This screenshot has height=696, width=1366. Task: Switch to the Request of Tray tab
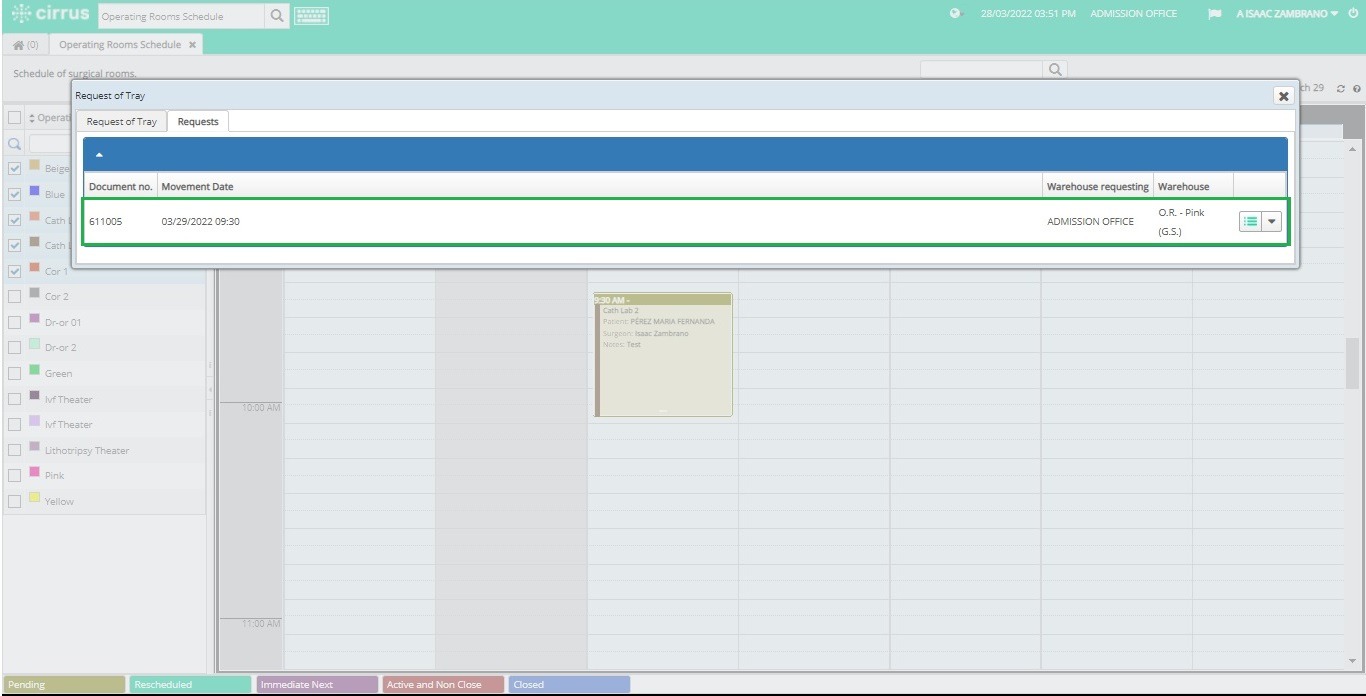122,121
